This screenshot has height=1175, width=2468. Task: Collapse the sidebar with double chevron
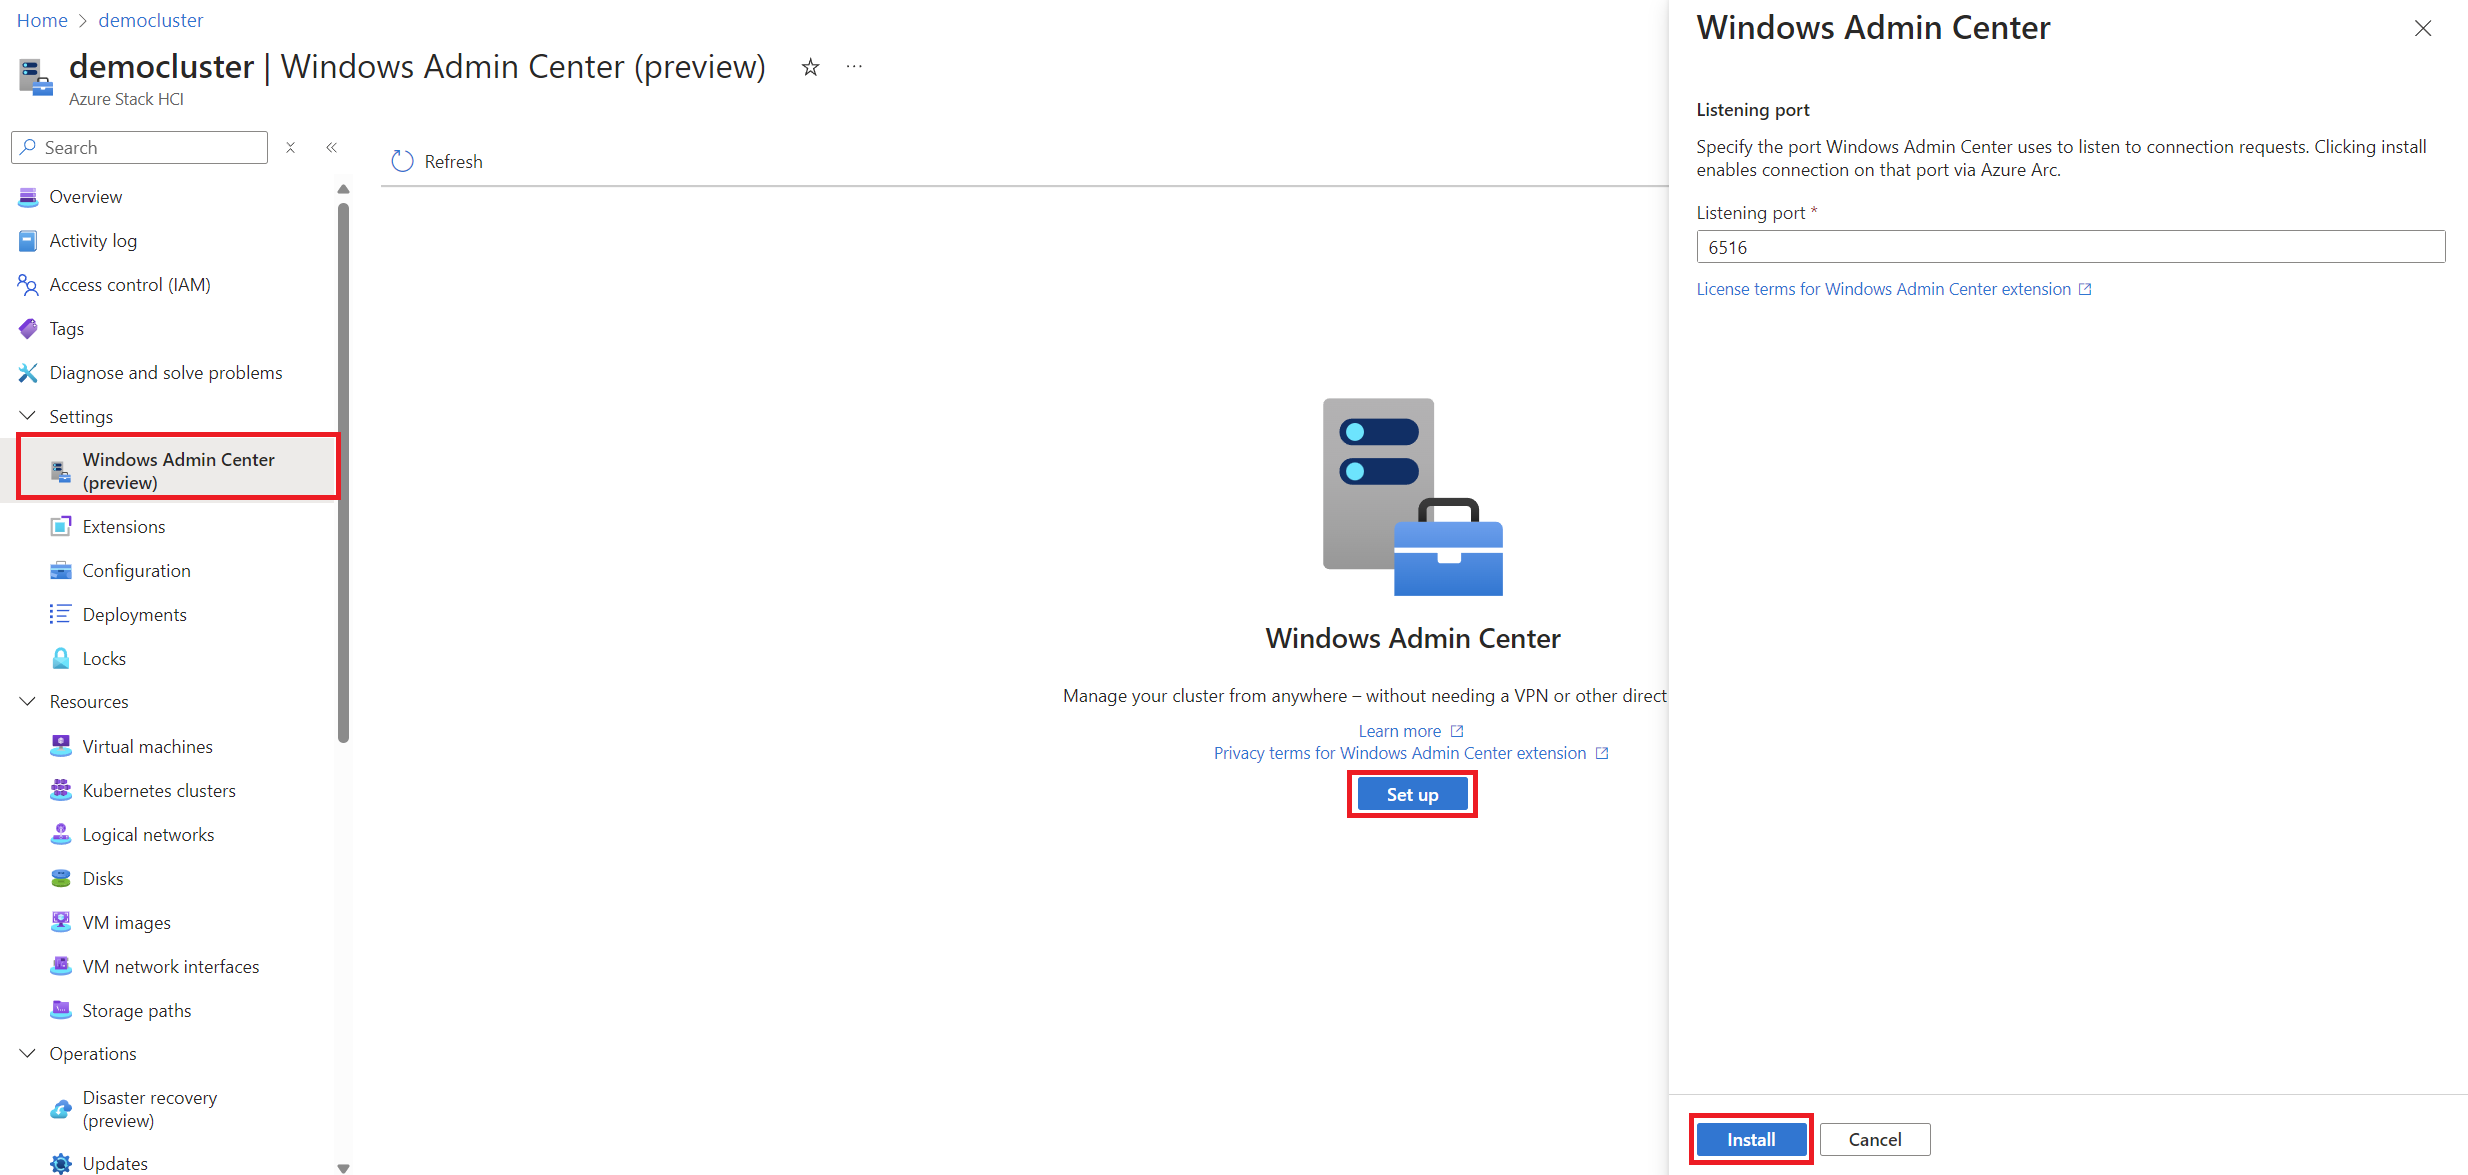(331, 148)
